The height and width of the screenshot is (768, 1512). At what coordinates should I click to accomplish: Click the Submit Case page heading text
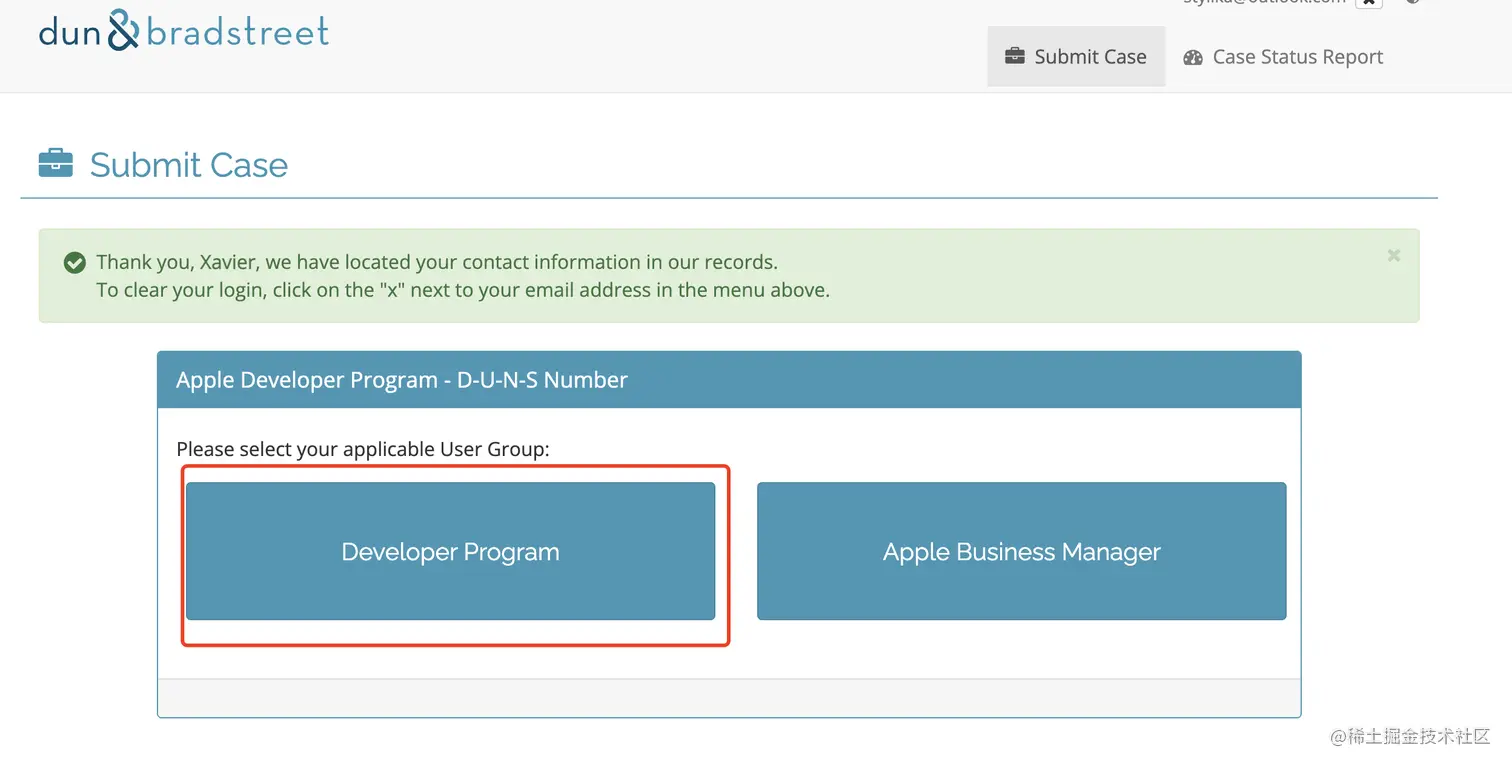[189, 164]
